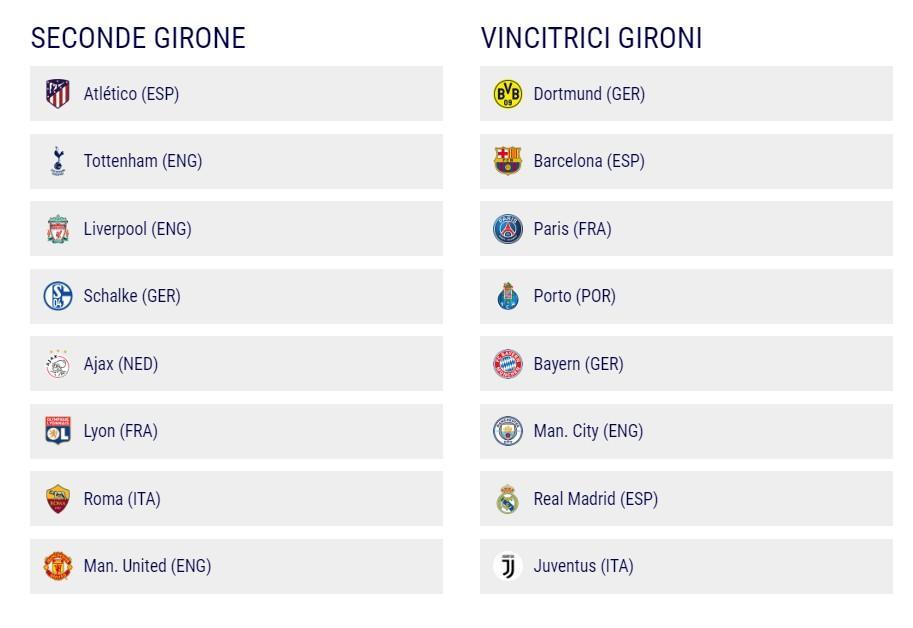
Task: Select the Borussia Dortmund BVB logo
Action: pos(508,94)
